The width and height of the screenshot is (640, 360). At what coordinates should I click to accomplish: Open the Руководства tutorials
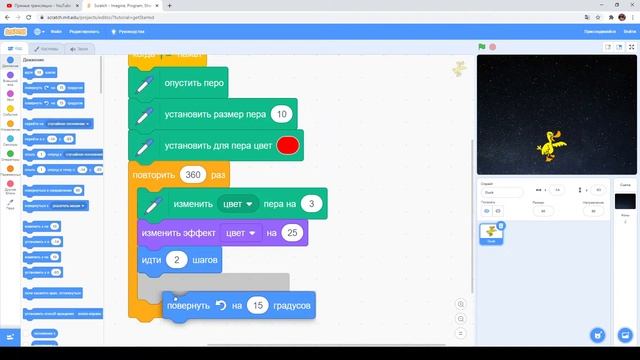click(128, 31)
